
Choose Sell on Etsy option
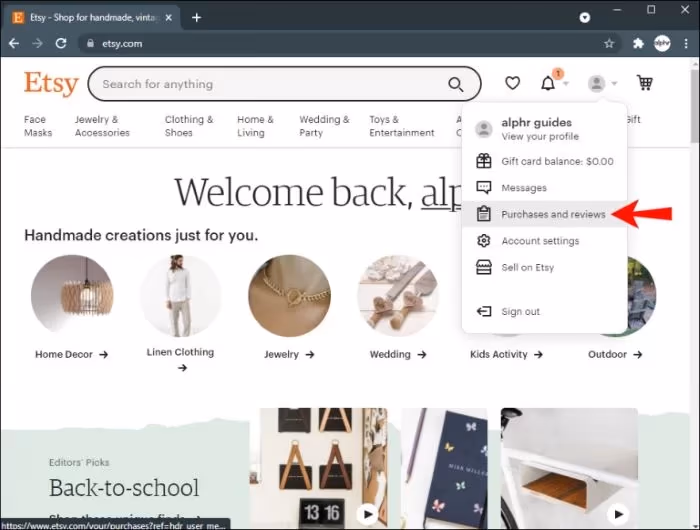[x=527, y=268]
